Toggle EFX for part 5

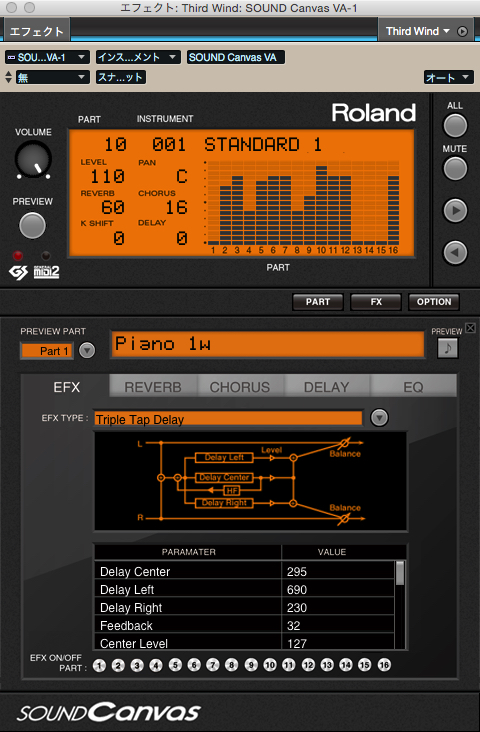coord(175,665)
